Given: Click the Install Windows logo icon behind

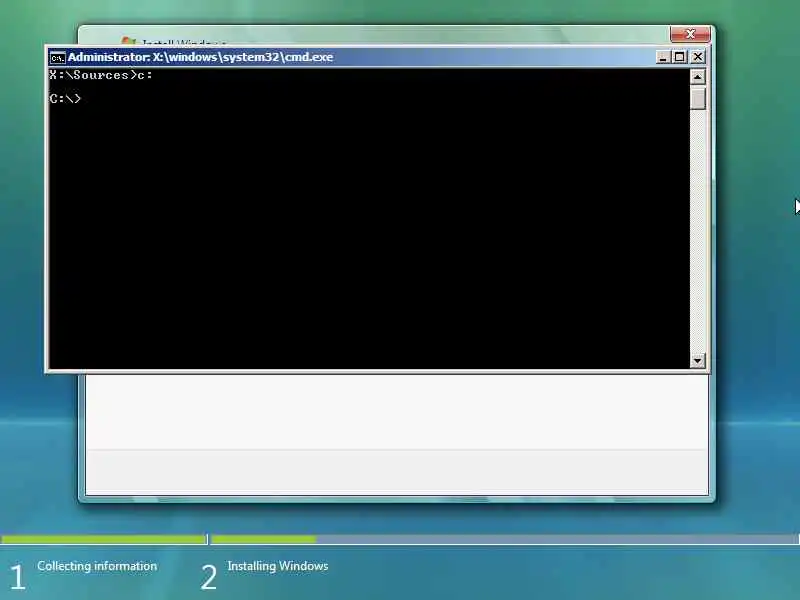Looking at the screenshot, I should (x=128, y=41).
